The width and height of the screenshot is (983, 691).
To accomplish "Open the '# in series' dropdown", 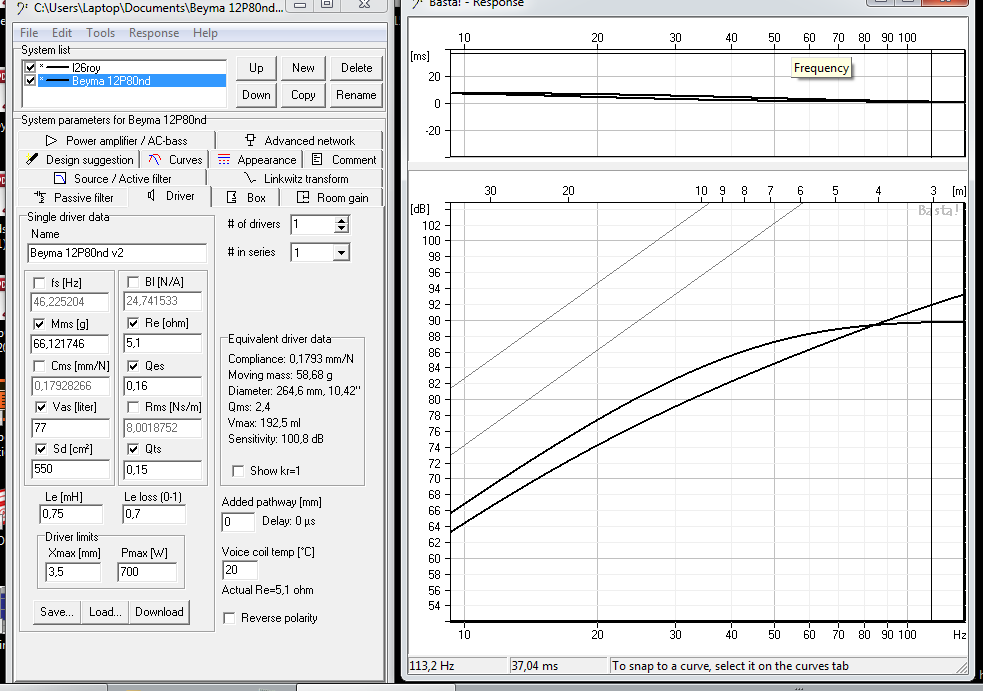I will [341, 253].
